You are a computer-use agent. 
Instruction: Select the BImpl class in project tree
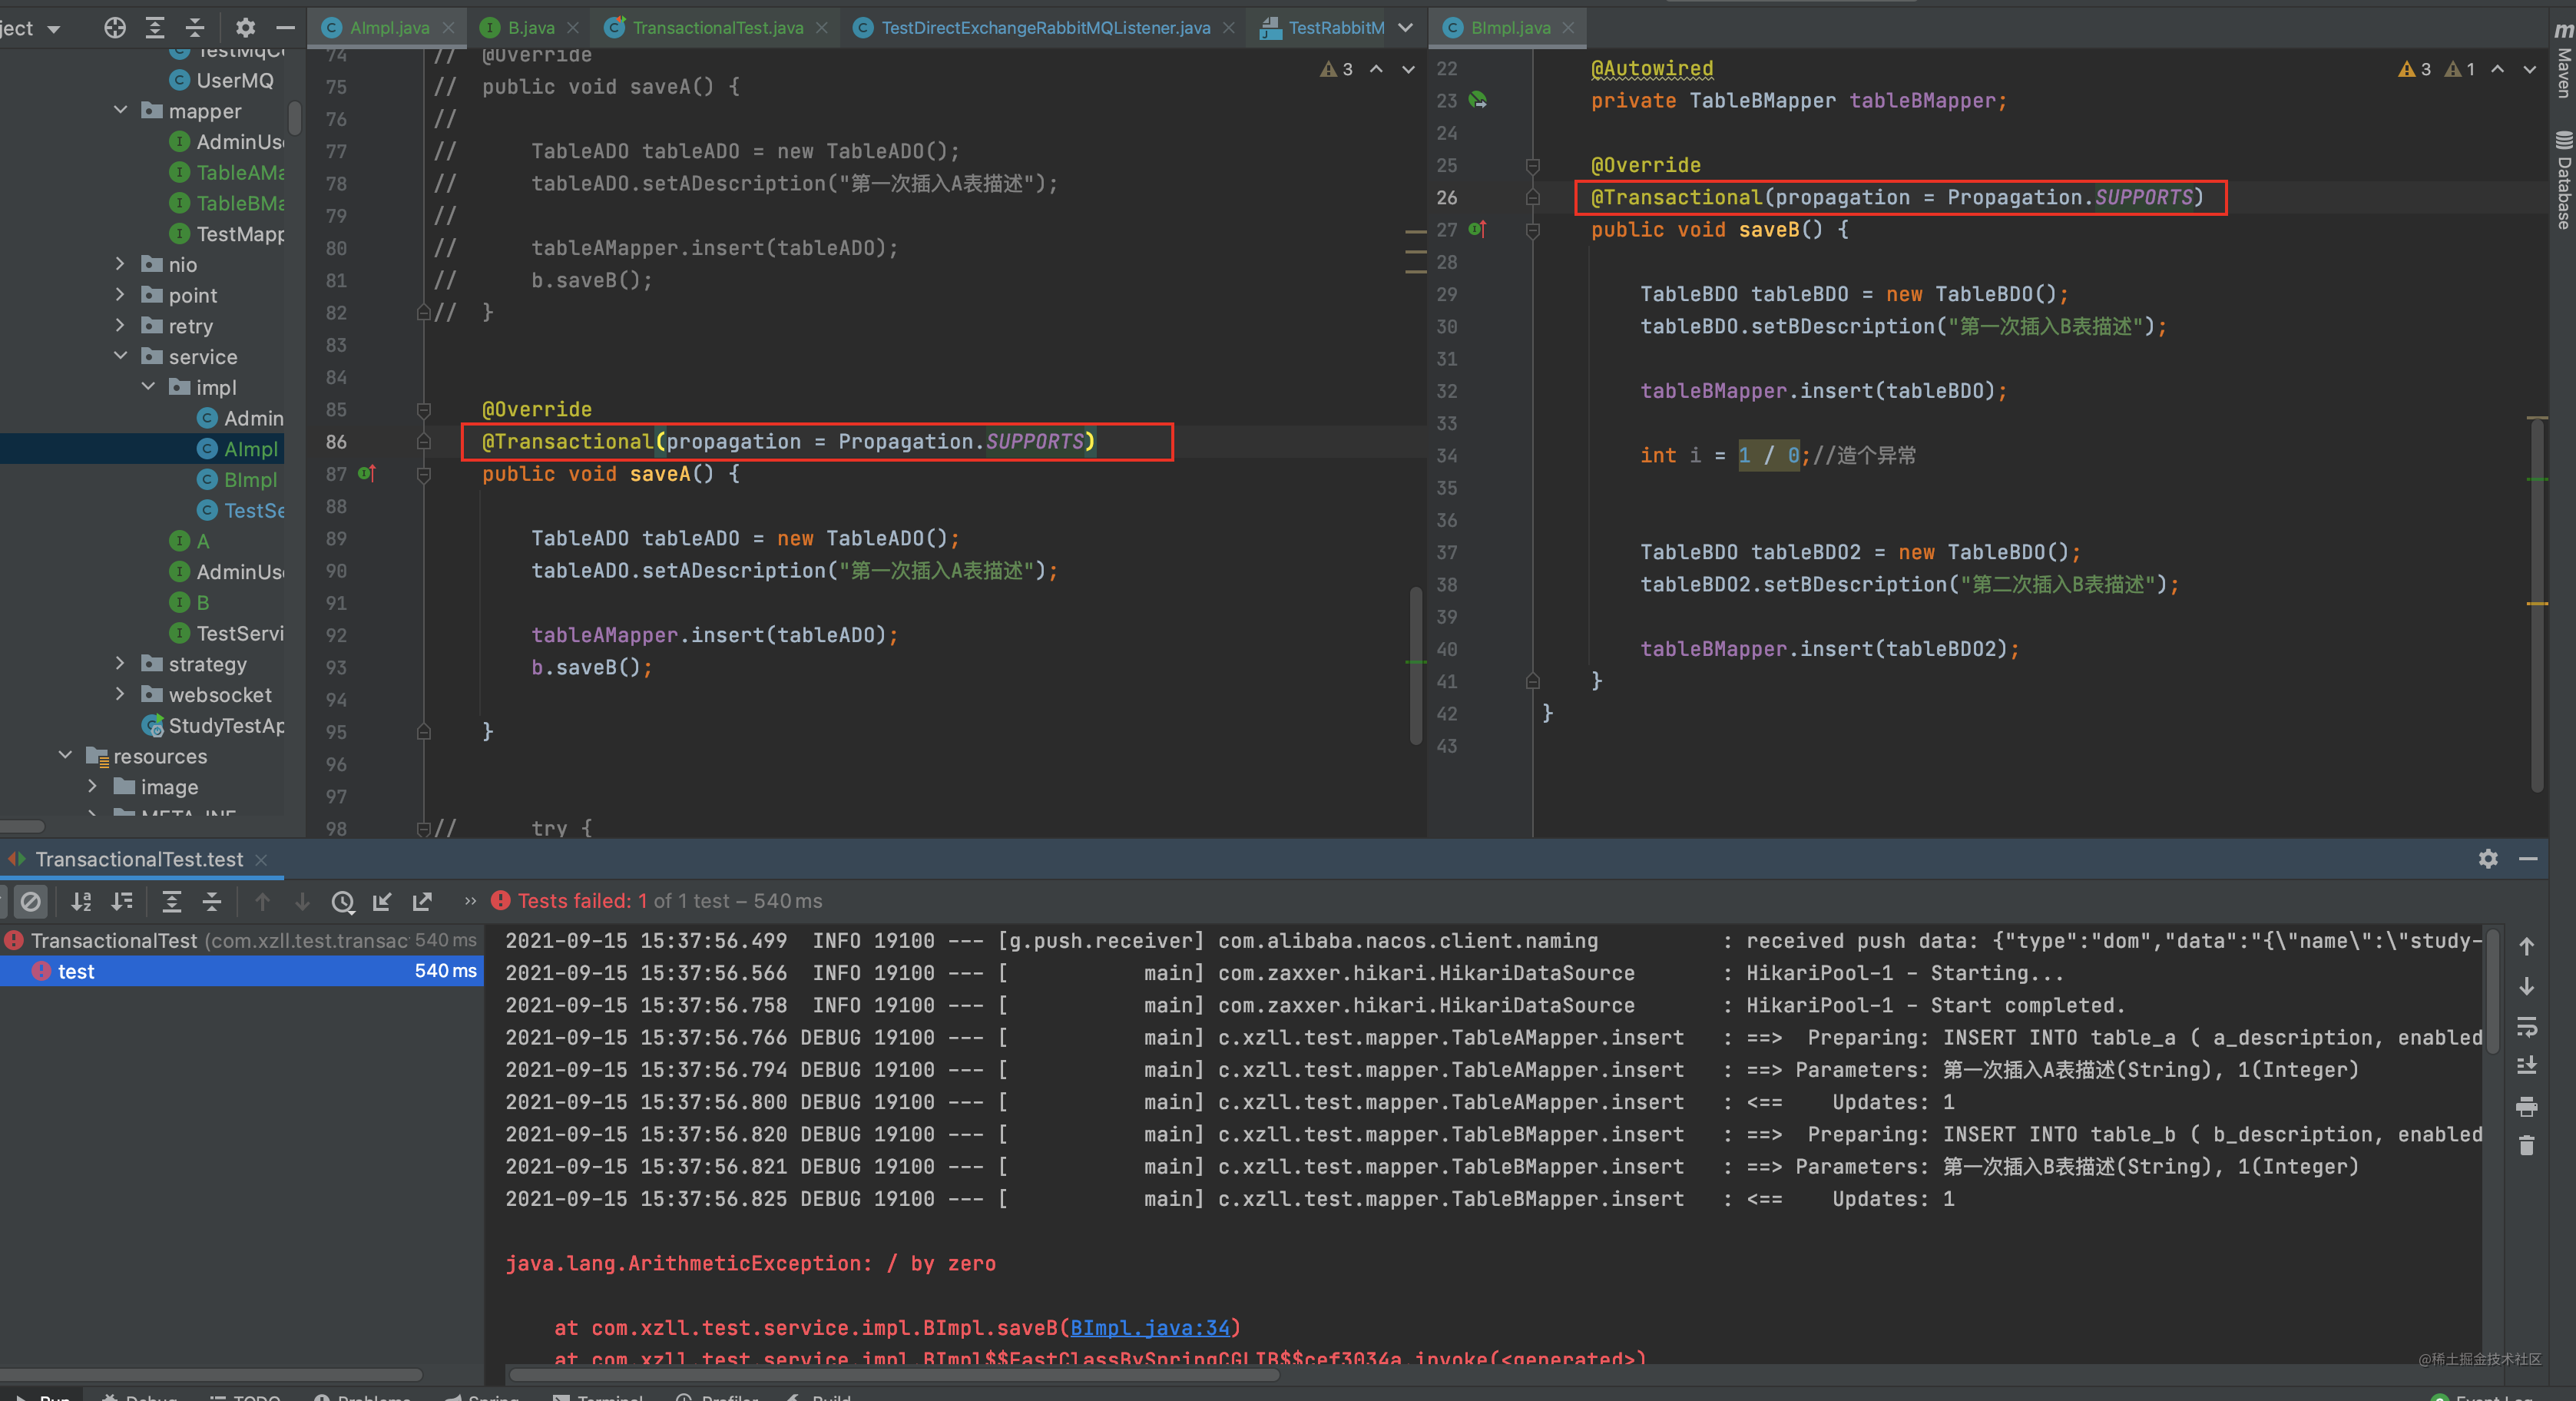[250, 479]
